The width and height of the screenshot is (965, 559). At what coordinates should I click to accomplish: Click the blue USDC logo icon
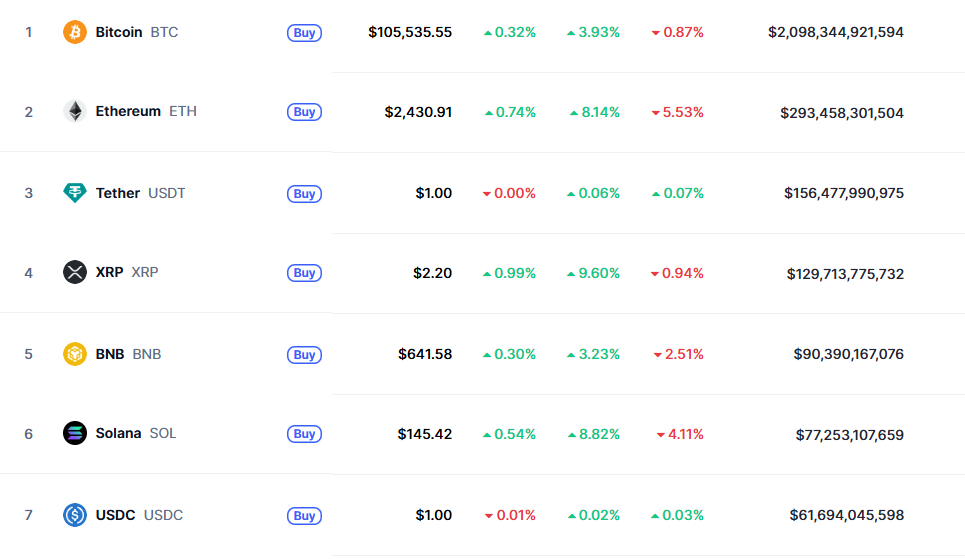pos(75,515)
